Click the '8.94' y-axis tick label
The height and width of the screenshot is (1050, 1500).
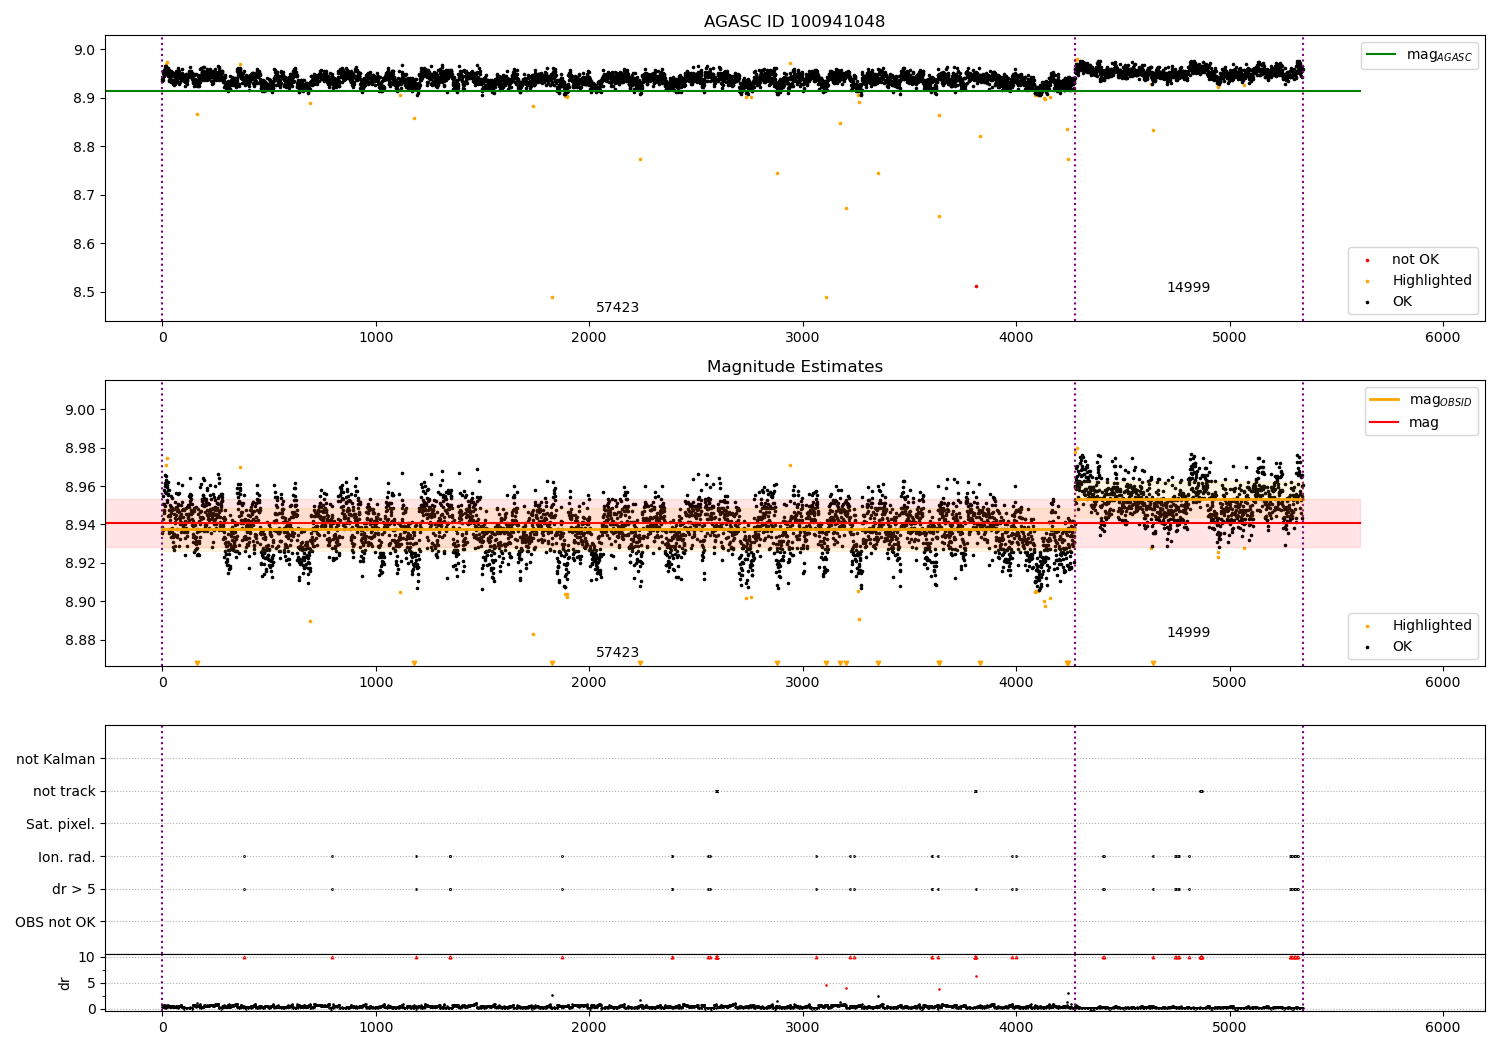tap(79, 526)
